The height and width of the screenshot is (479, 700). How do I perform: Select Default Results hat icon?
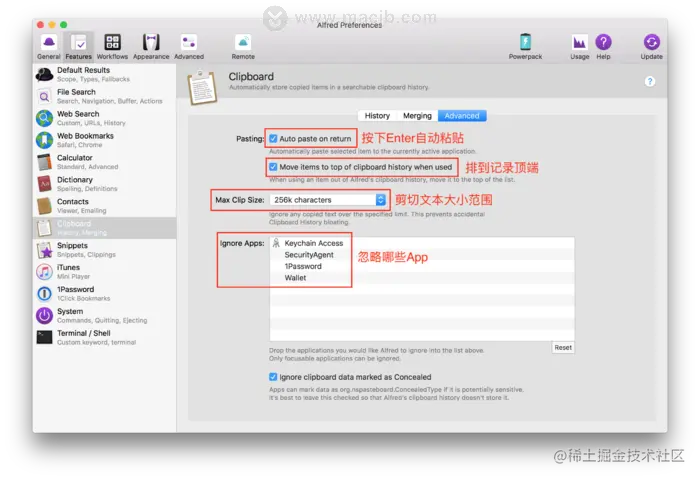click(x=44, y=74)
